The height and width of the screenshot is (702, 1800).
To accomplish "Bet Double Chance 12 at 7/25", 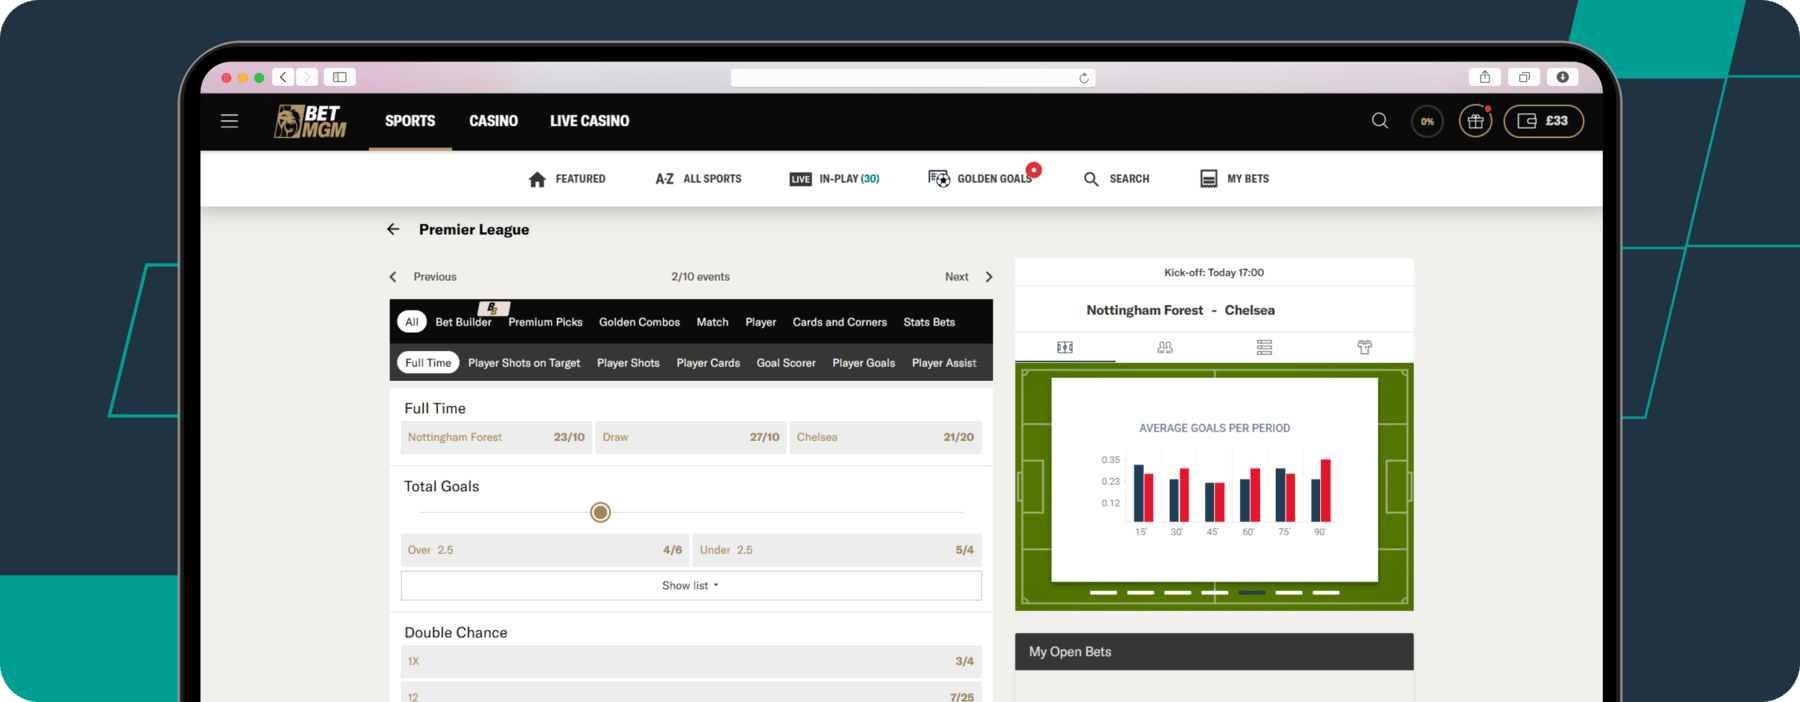I will (691, 694).
